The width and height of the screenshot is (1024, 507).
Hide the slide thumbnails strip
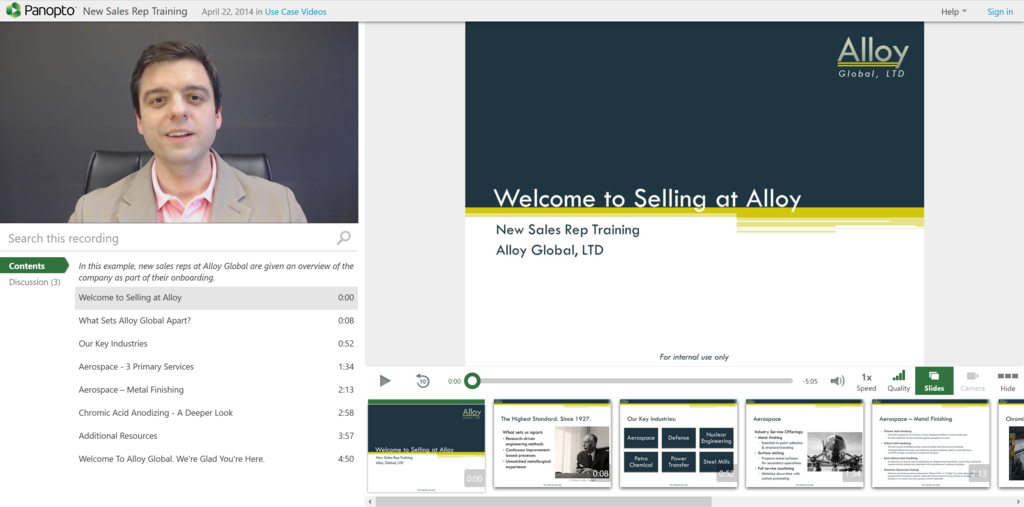1007,381
